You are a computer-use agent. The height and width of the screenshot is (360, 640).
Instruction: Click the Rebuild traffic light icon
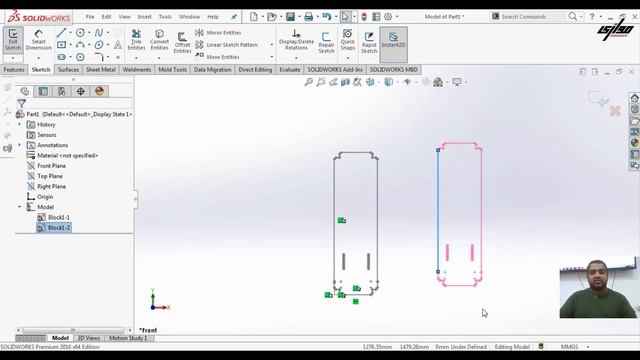coord(364,17)
